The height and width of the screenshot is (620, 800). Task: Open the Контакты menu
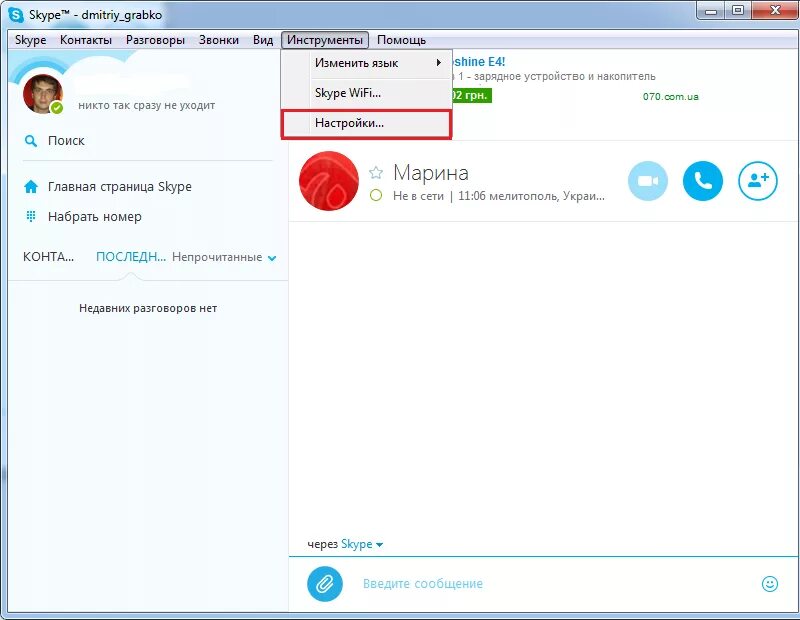point(86,40)
